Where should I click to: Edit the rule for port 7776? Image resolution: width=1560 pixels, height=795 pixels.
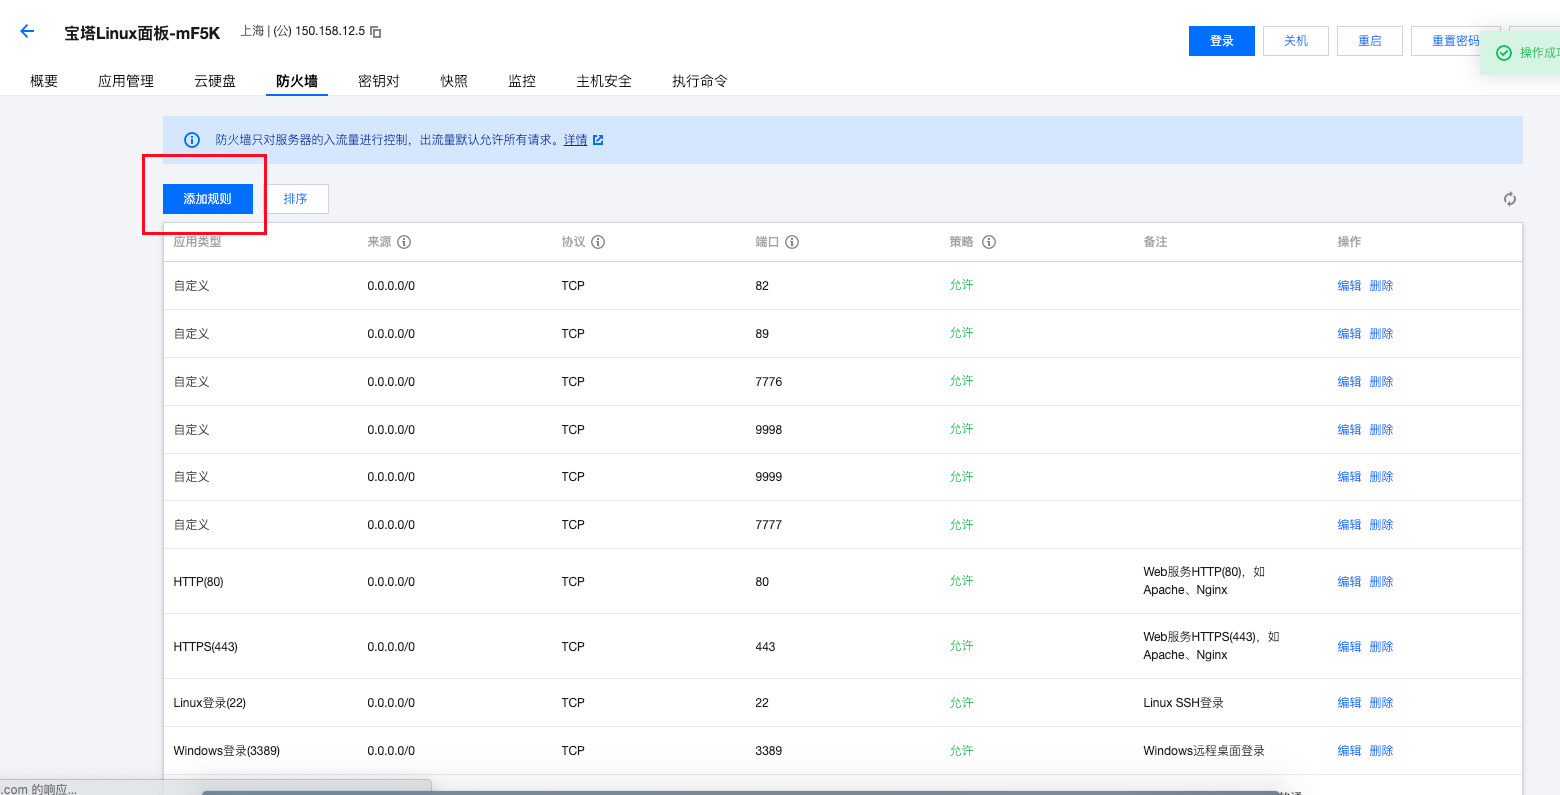pos(1349,382)
